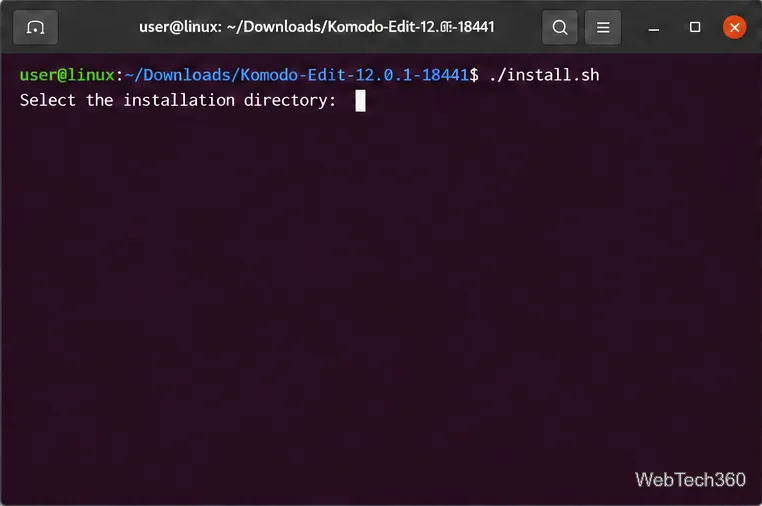Click the green user@linux prompt

(x=67, y=75)
